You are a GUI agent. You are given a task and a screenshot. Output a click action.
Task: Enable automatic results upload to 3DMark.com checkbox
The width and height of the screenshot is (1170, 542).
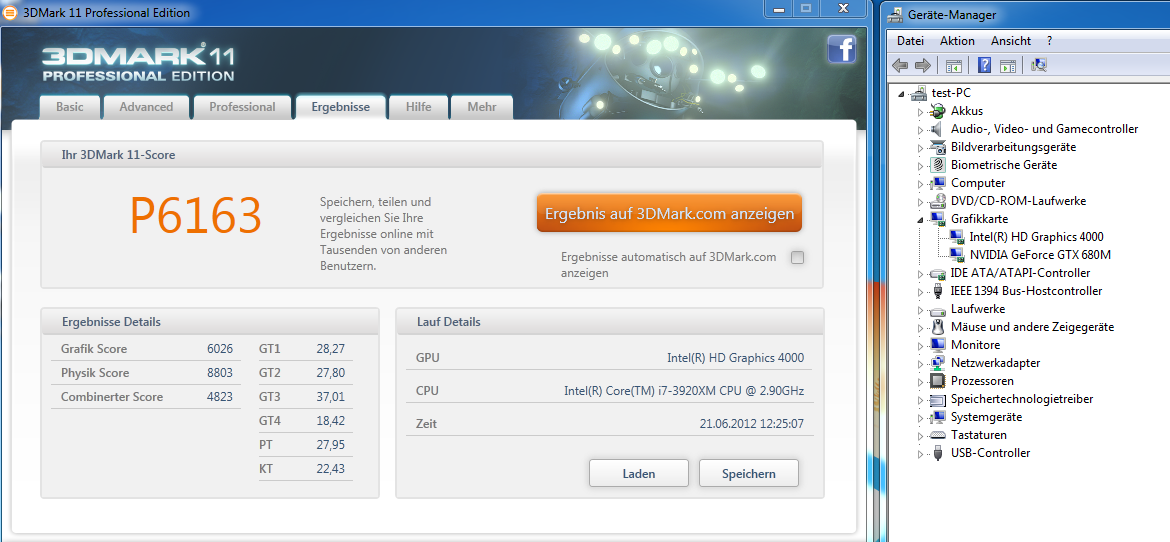pos(798,258)
